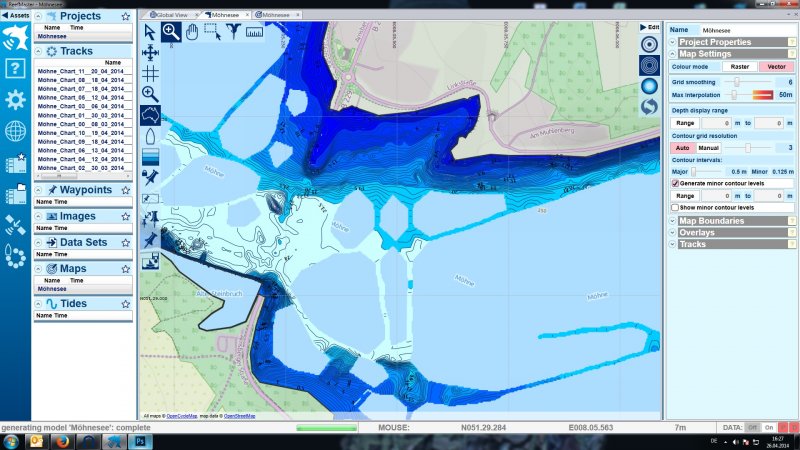This screenshot has height=450, width=800.
Task: Set colour mode to Raster
Action: coord(741,66)
